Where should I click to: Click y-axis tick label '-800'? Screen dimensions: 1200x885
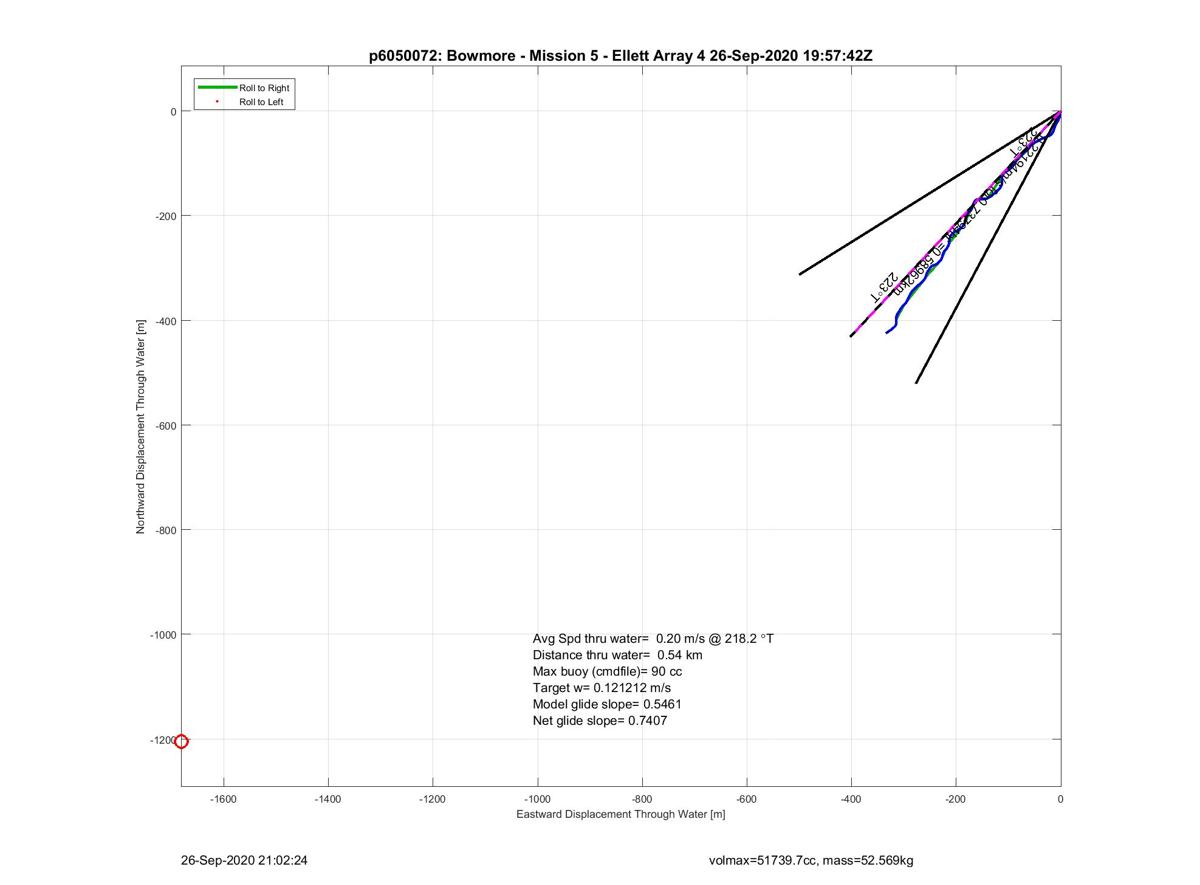click(x=165, y=530)
